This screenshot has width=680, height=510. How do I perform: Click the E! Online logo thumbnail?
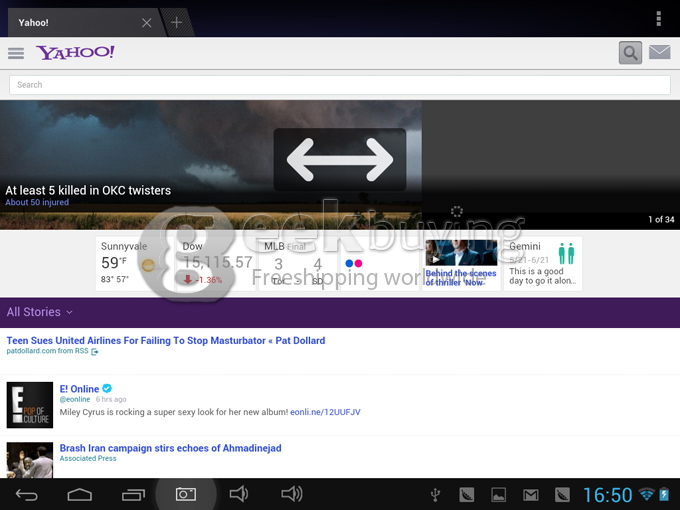29,405
